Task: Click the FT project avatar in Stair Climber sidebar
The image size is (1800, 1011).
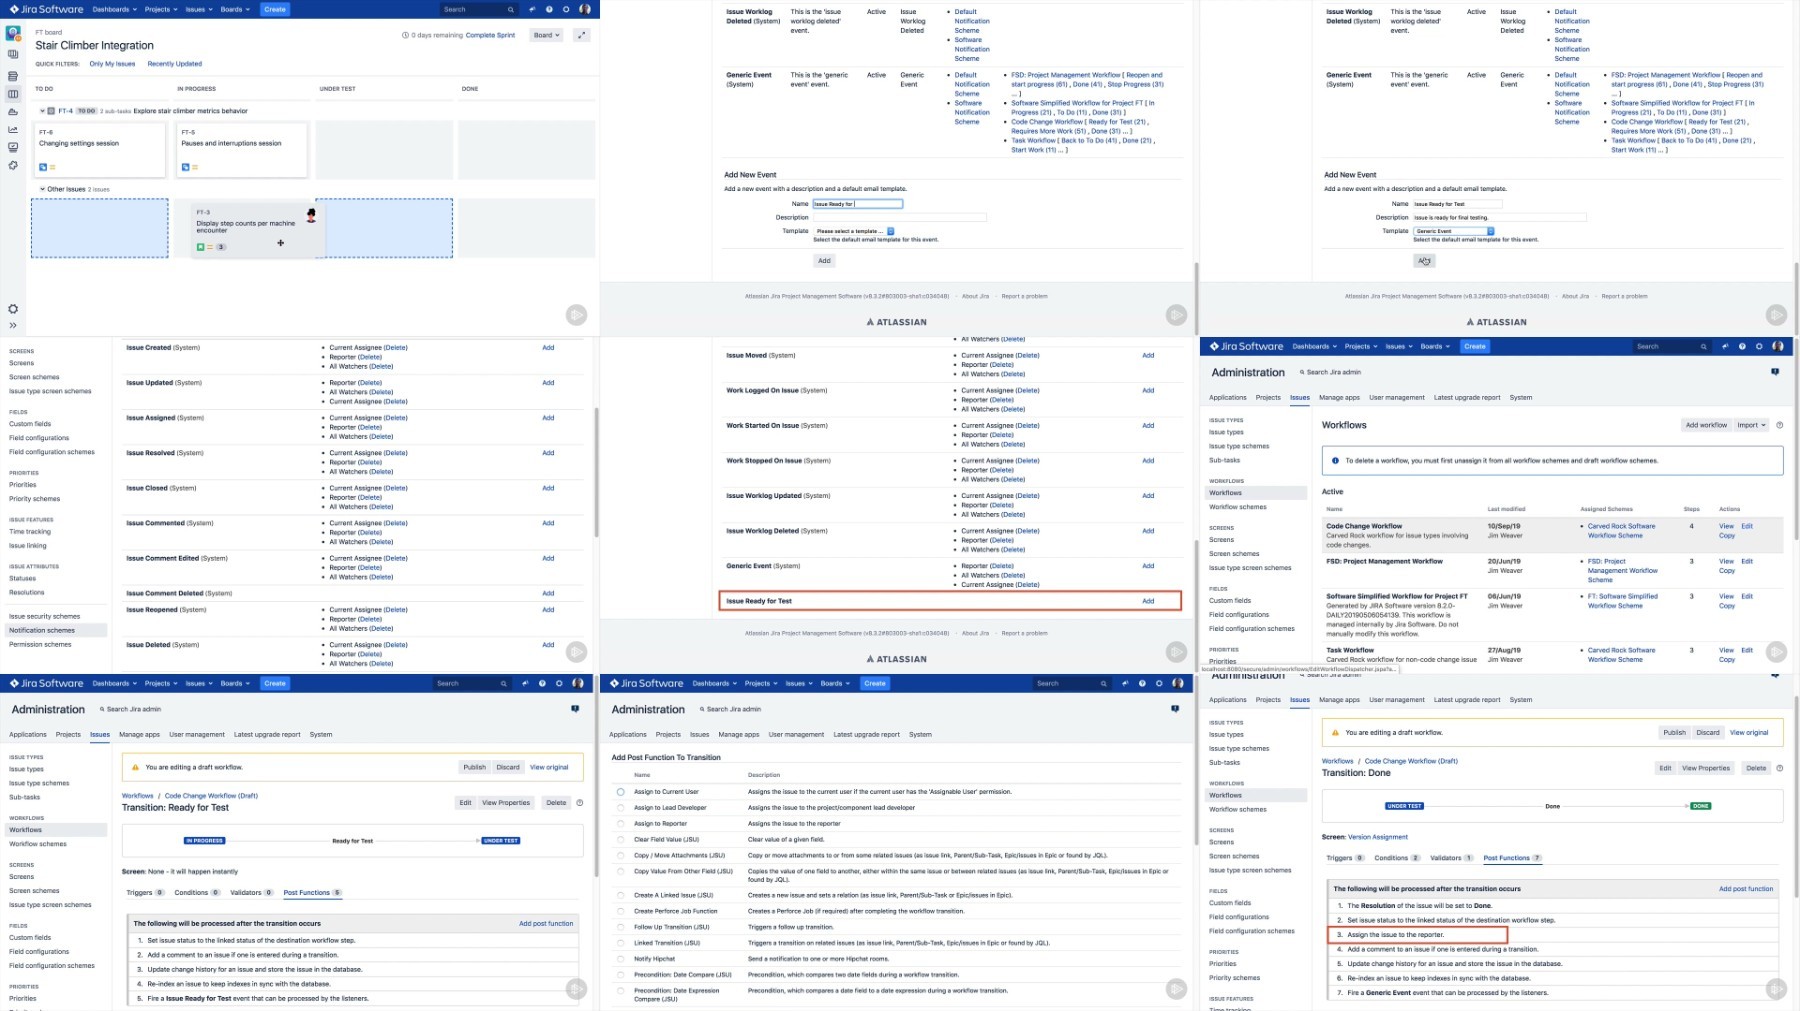Action: 13,34
